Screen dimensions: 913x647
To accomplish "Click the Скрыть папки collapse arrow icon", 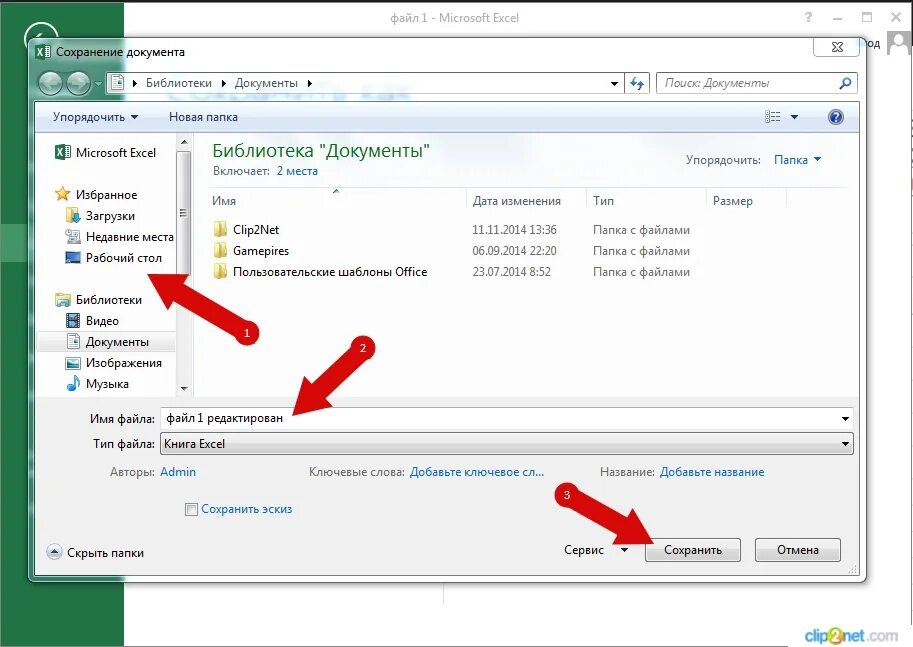I will pyautogui.click(x=54, y=552).
